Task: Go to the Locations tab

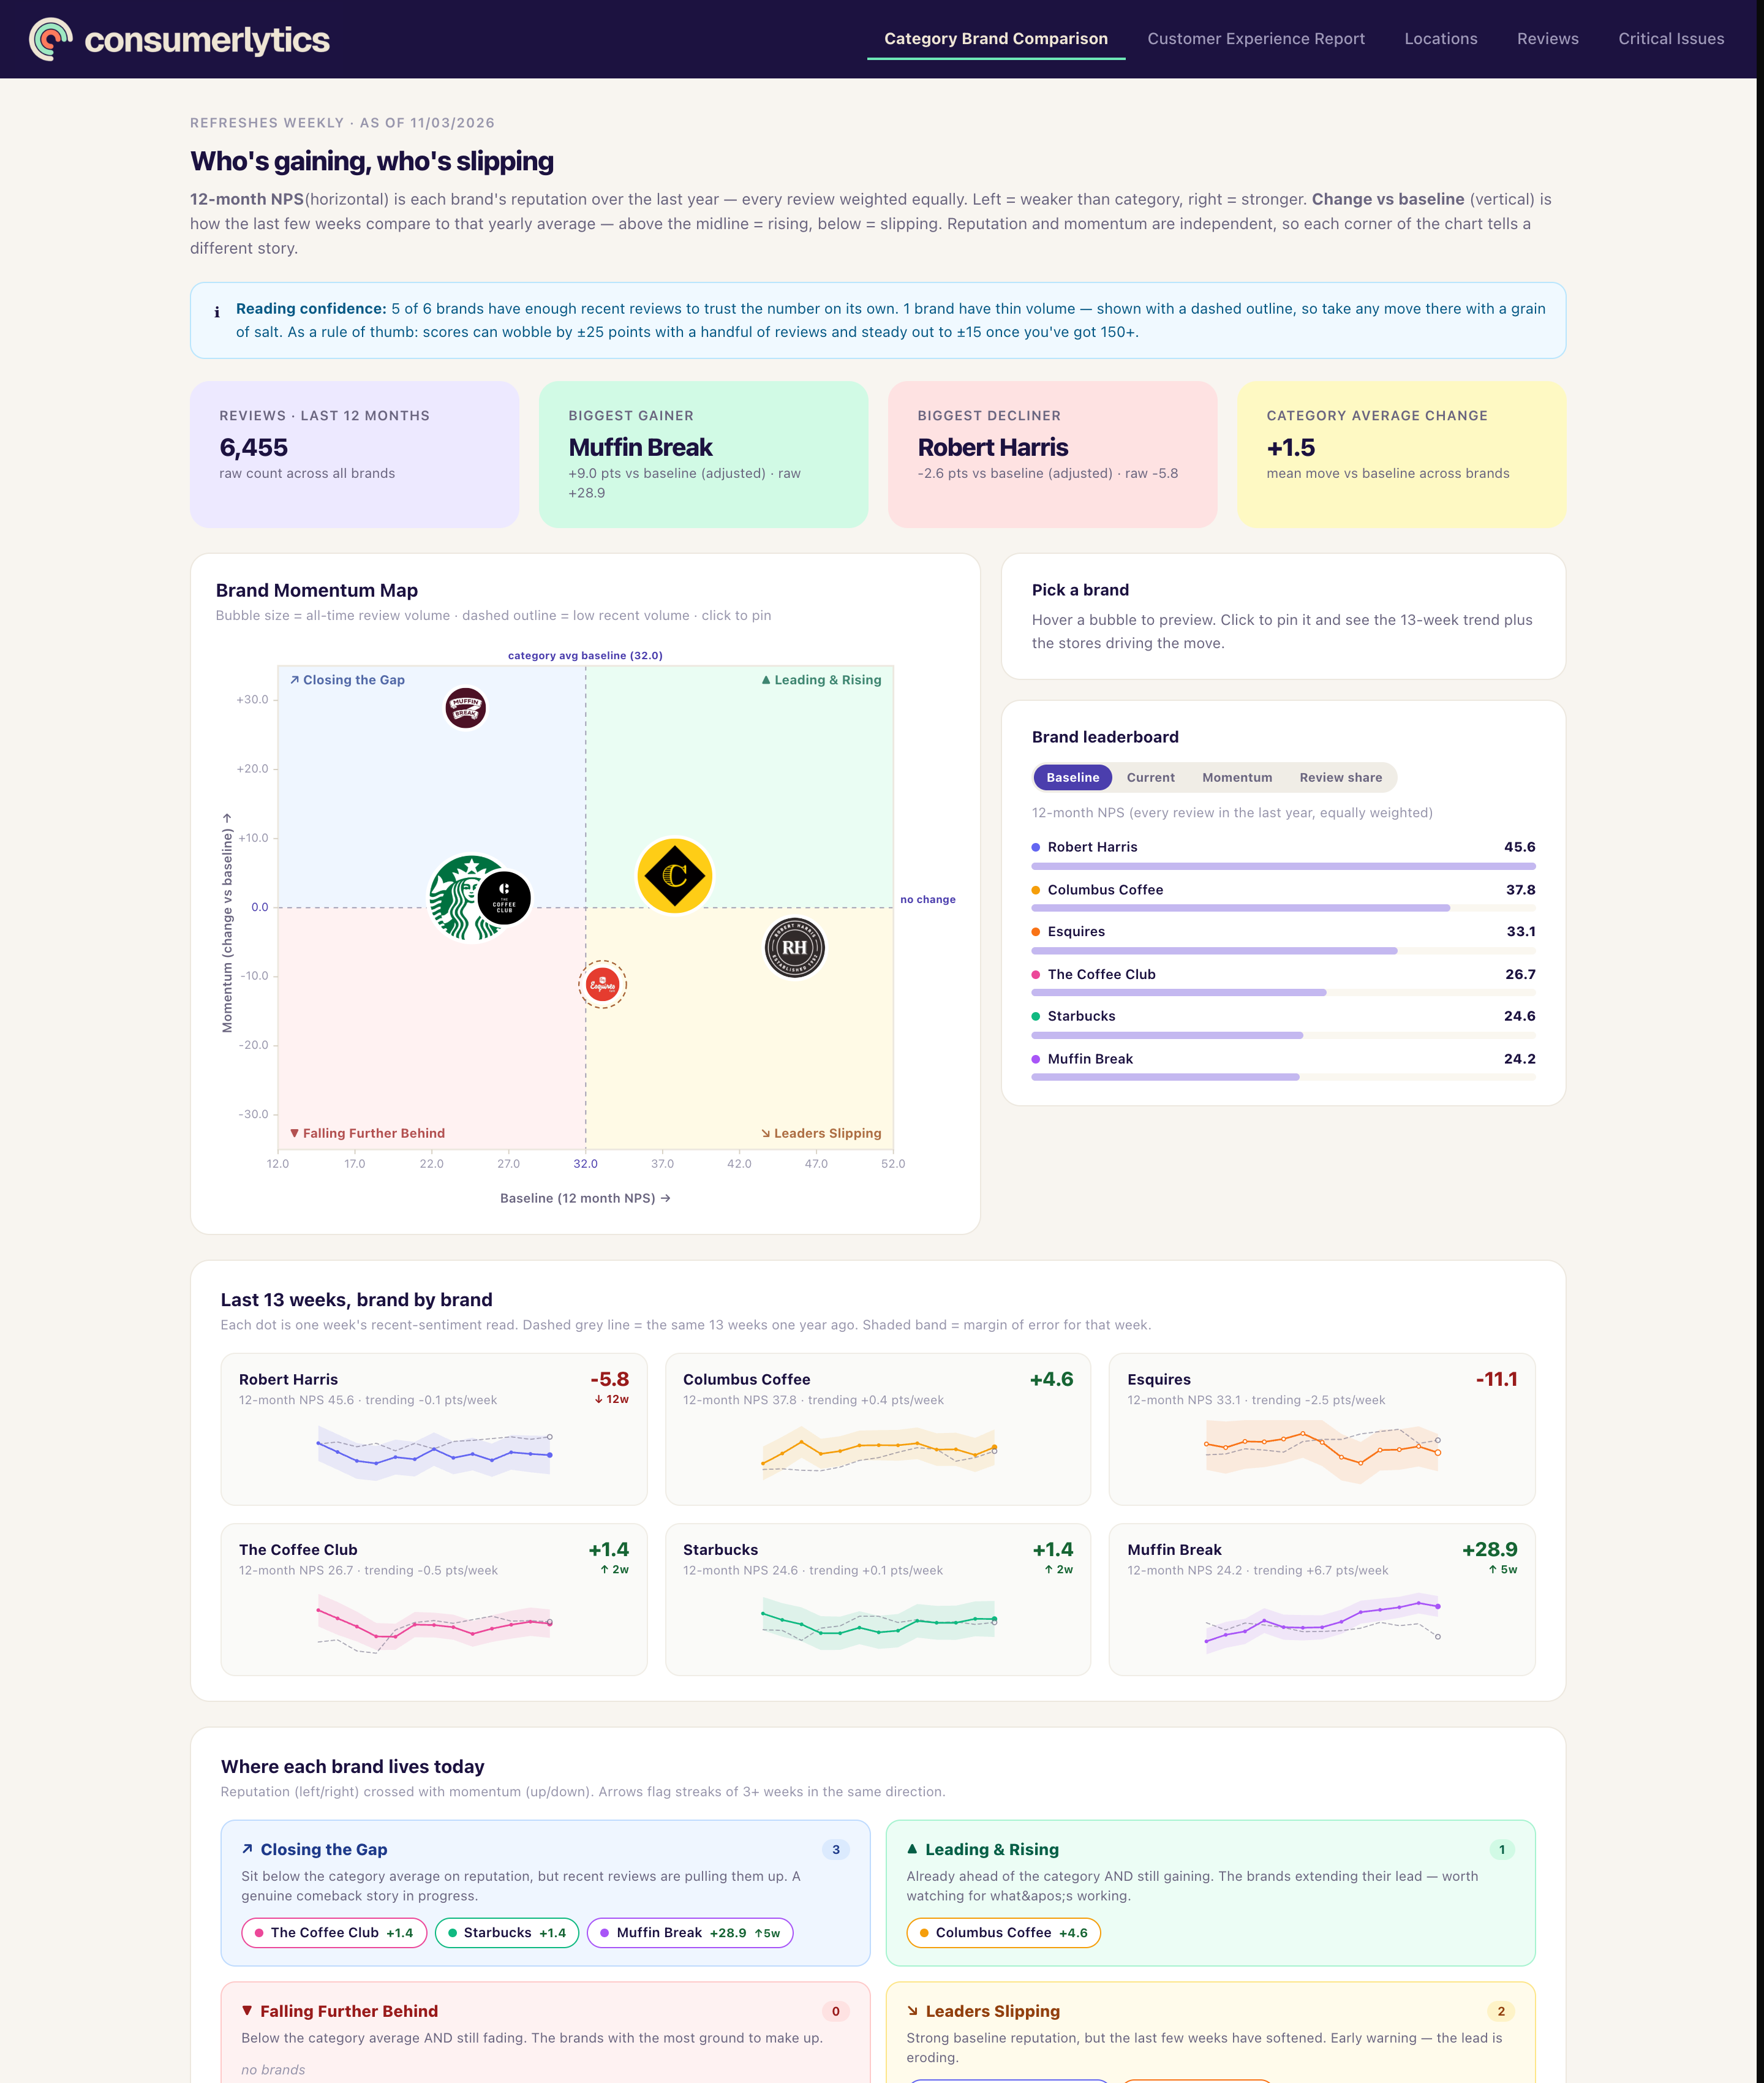Action: [x=1440, y=39]
